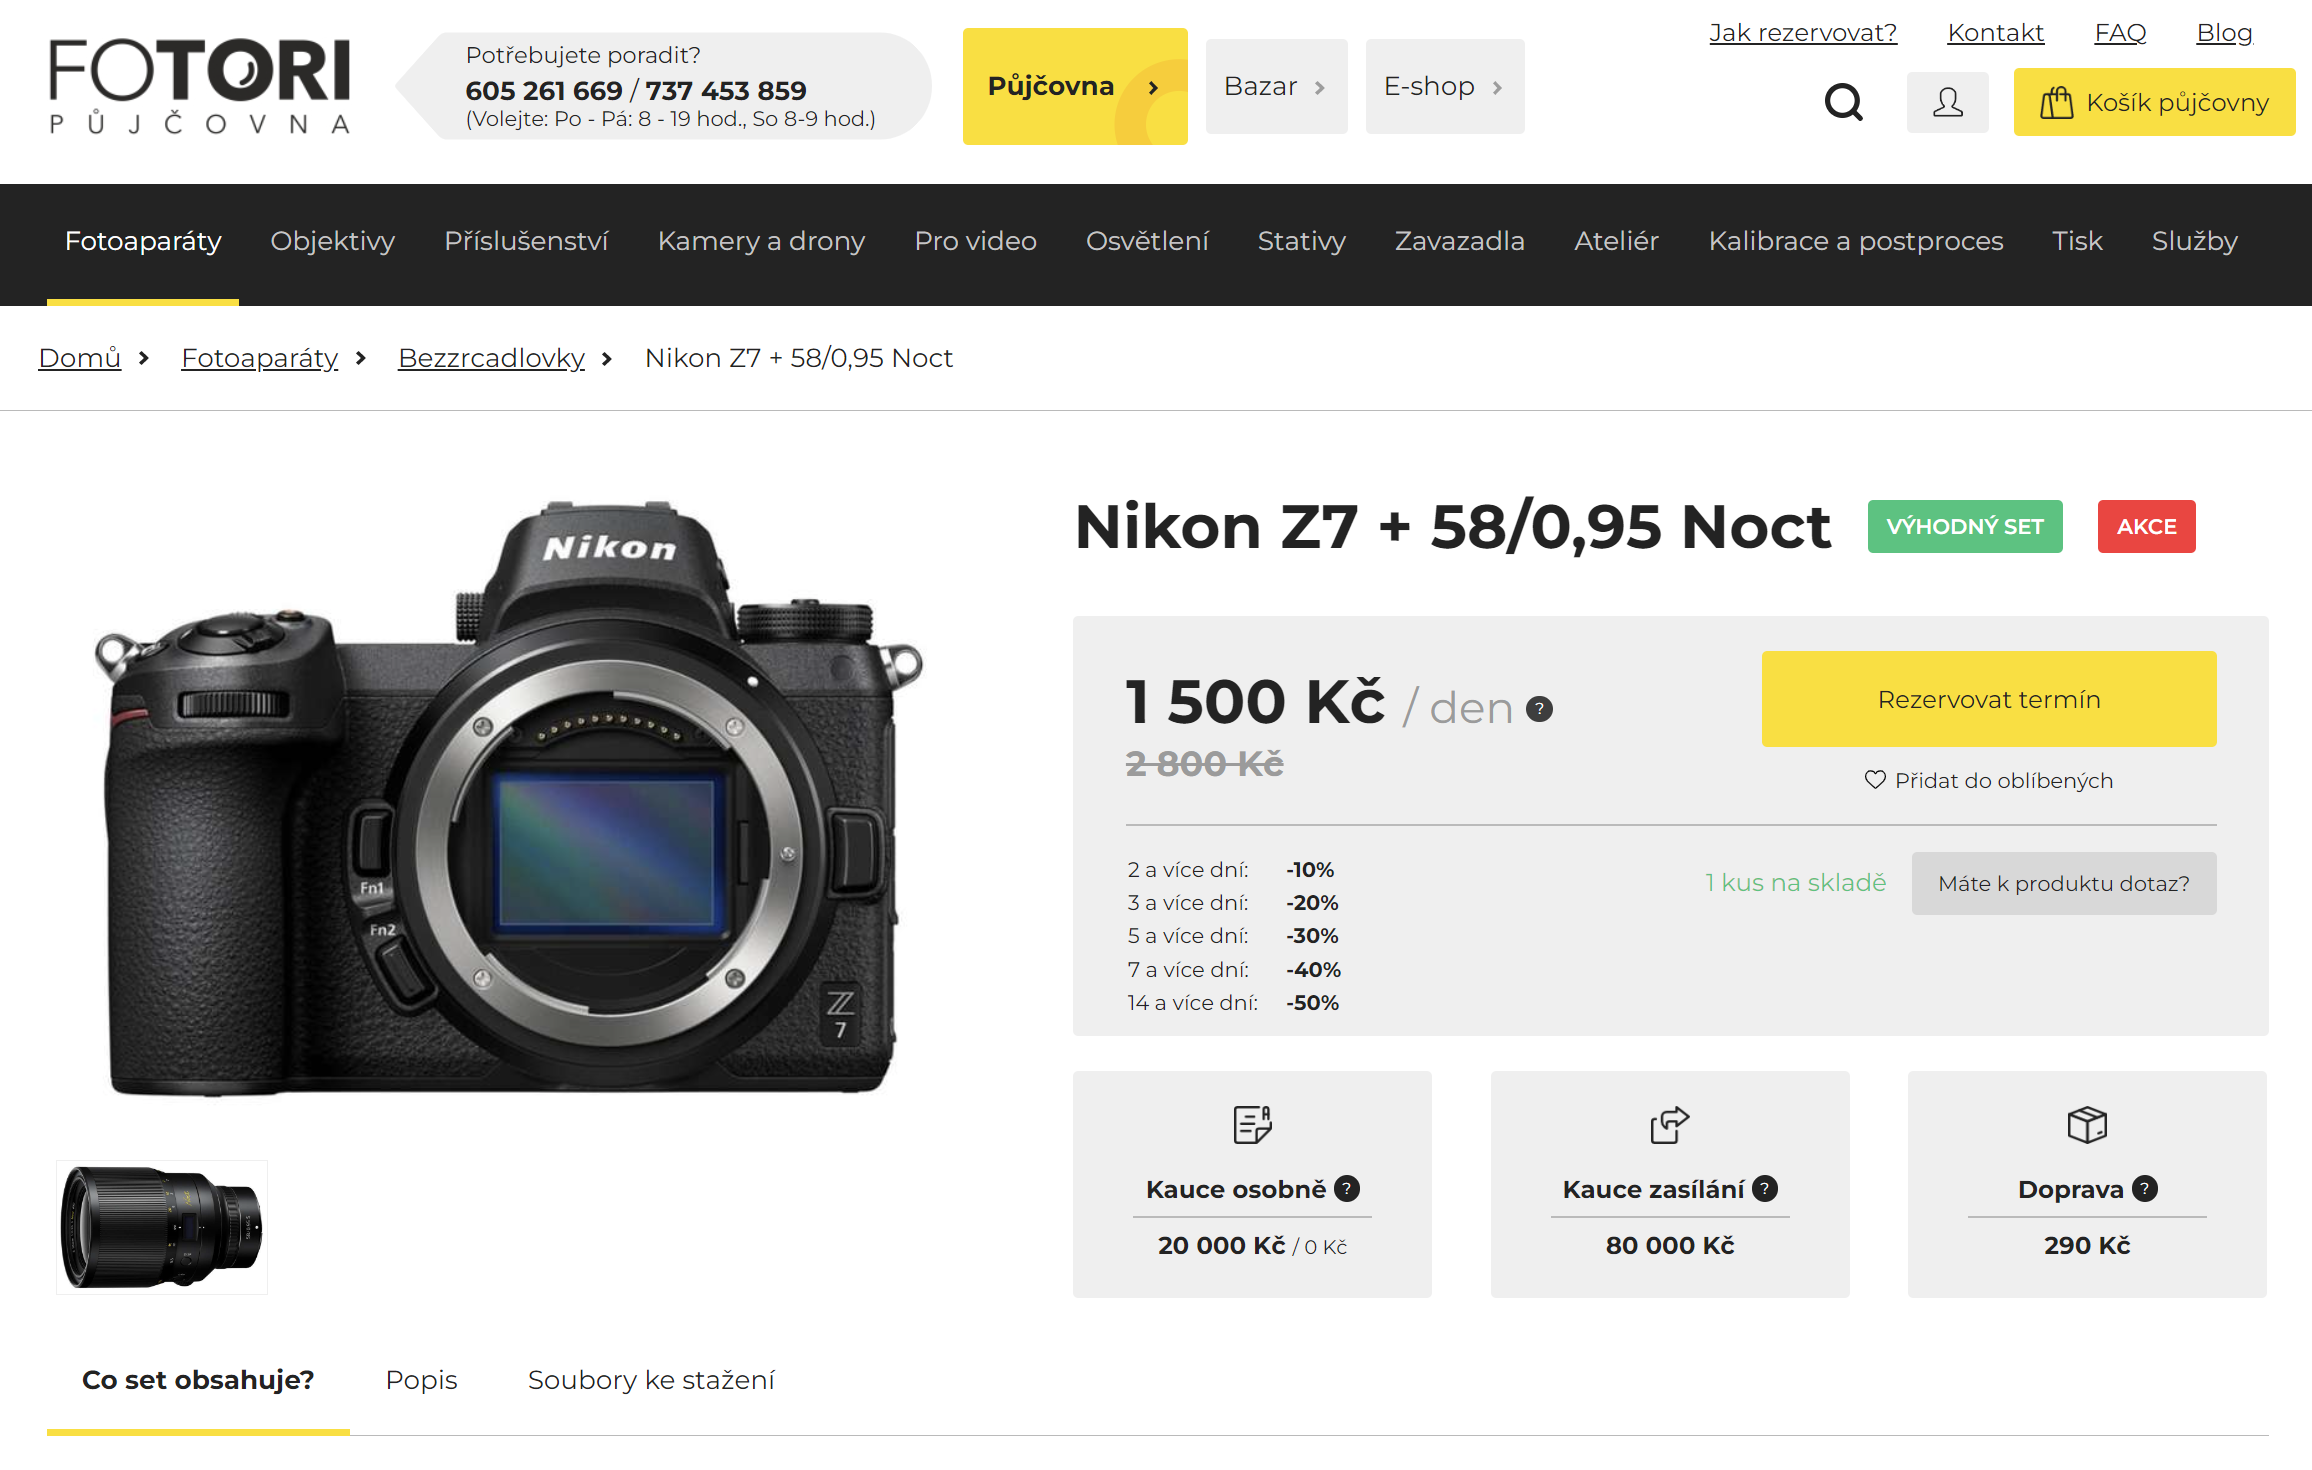
Task: Click the 290 Kč shipping value
Action: (2087, 1246)
